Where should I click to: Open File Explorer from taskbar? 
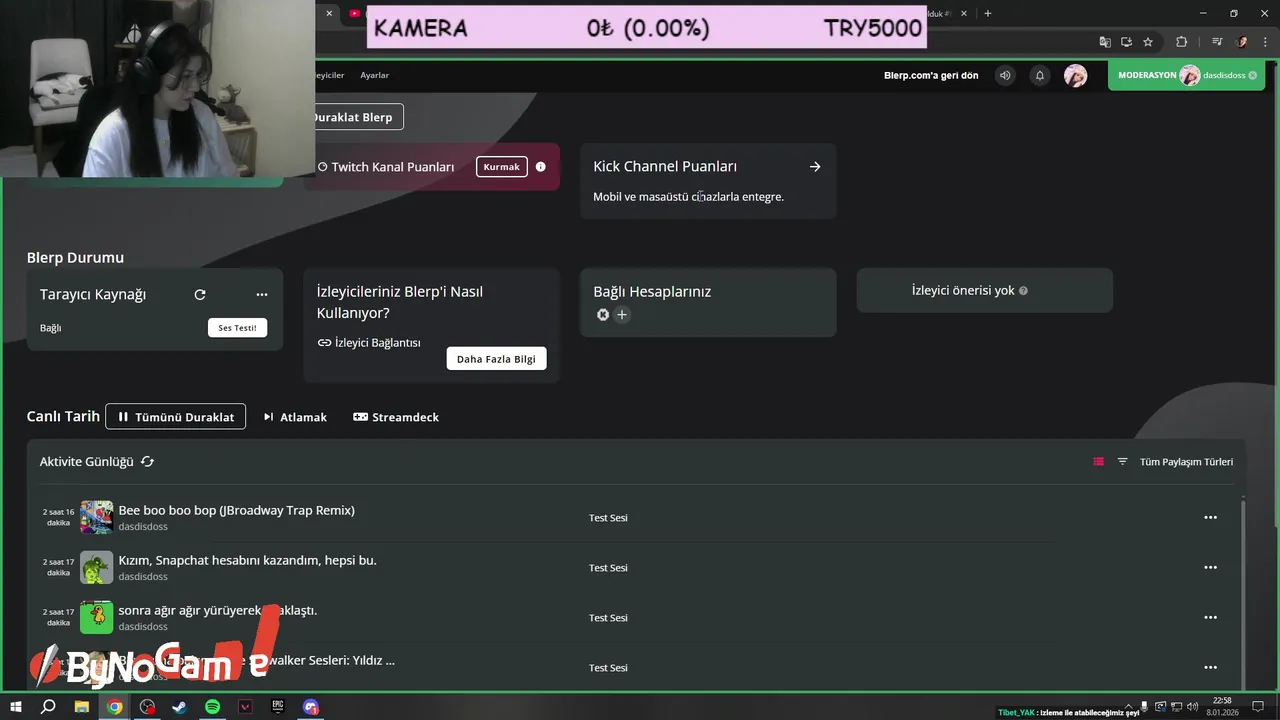(82, 707)
